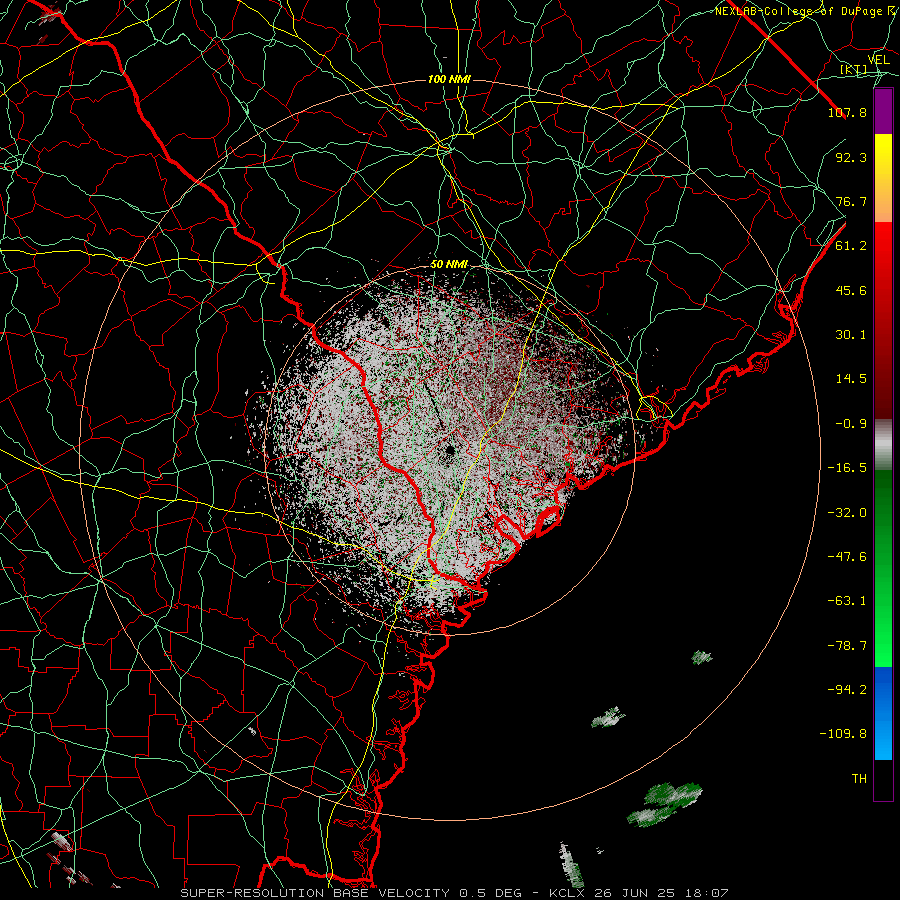
Task: Click the TH threshold label in legend
Action: tap(859, 779)
